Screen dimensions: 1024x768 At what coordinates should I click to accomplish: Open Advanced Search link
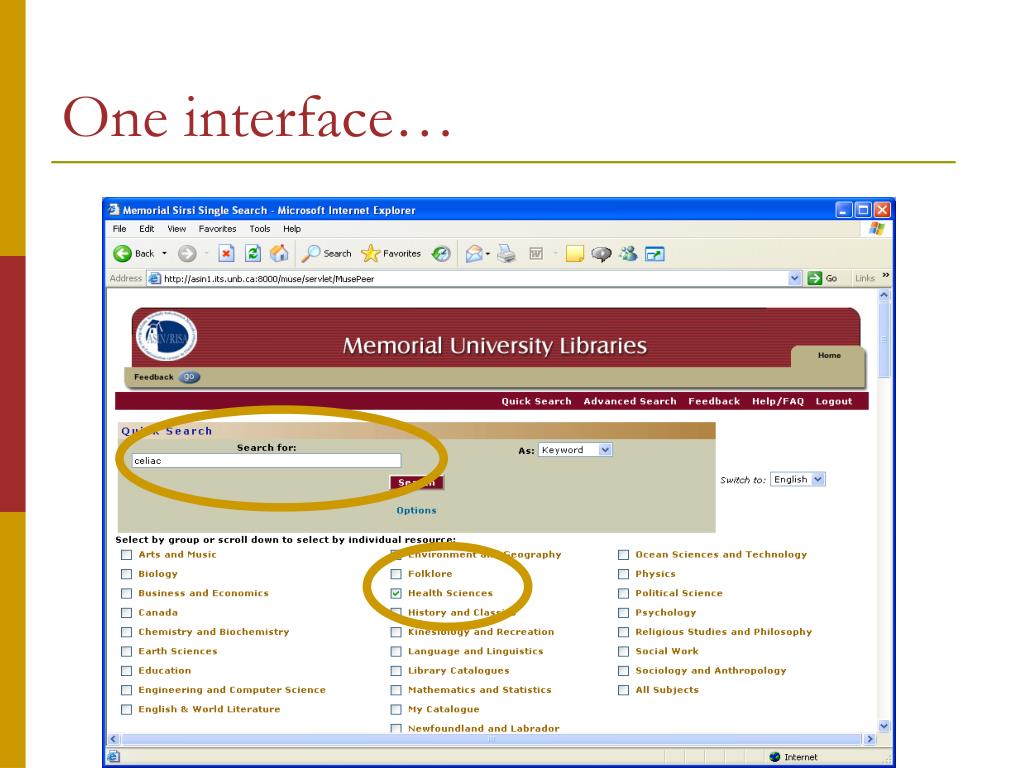pyautogui.click(x=630, y=401)
